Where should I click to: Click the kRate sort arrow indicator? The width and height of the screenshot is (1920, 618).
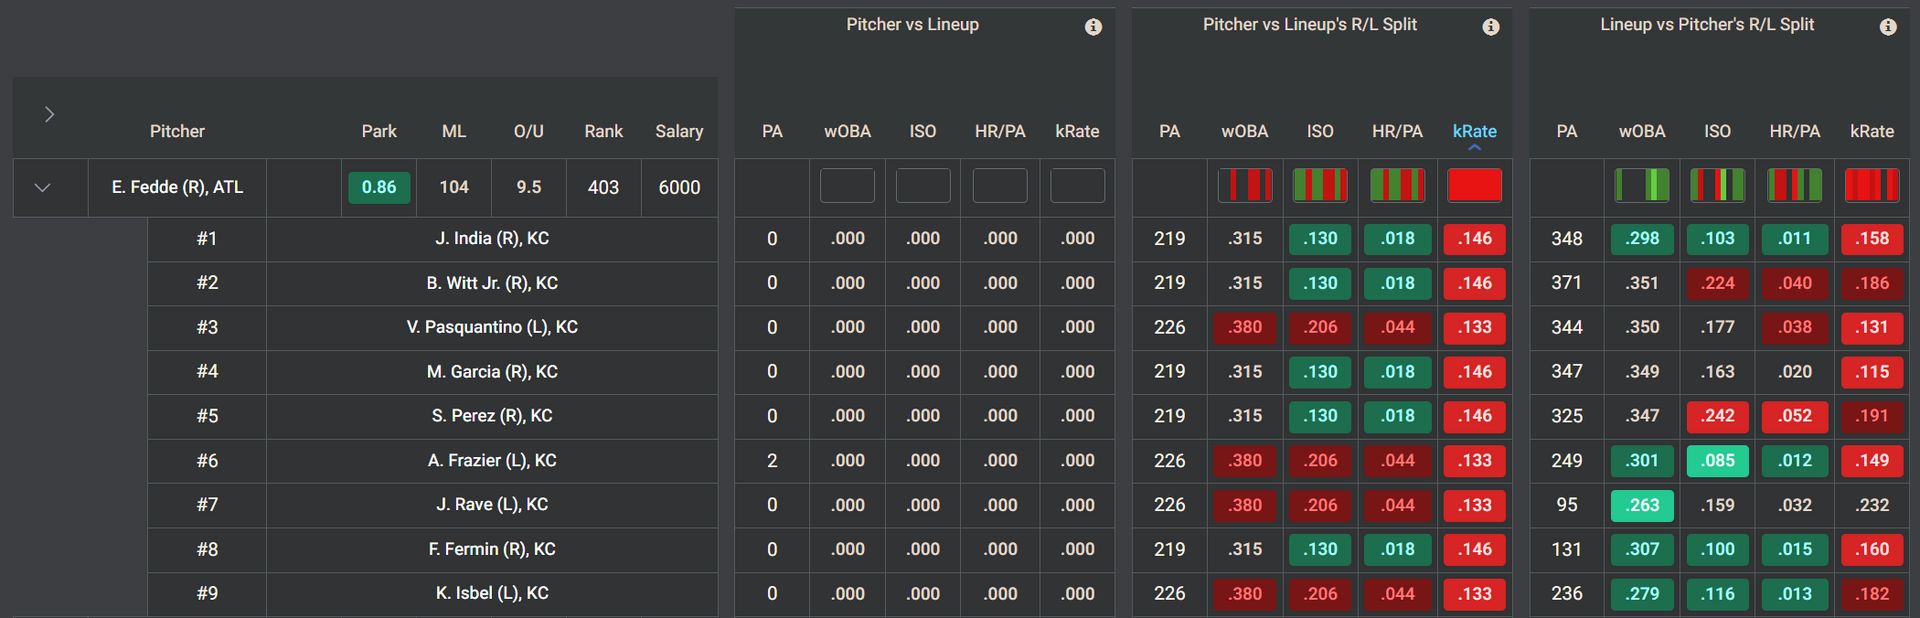[x=1474, y=148]
